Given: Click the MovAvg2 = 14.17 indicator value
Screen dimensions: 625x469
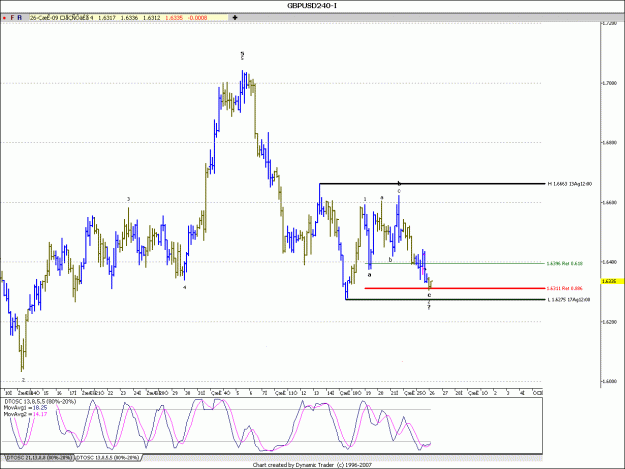Looking at the screenshot, I should pos(26,414).
